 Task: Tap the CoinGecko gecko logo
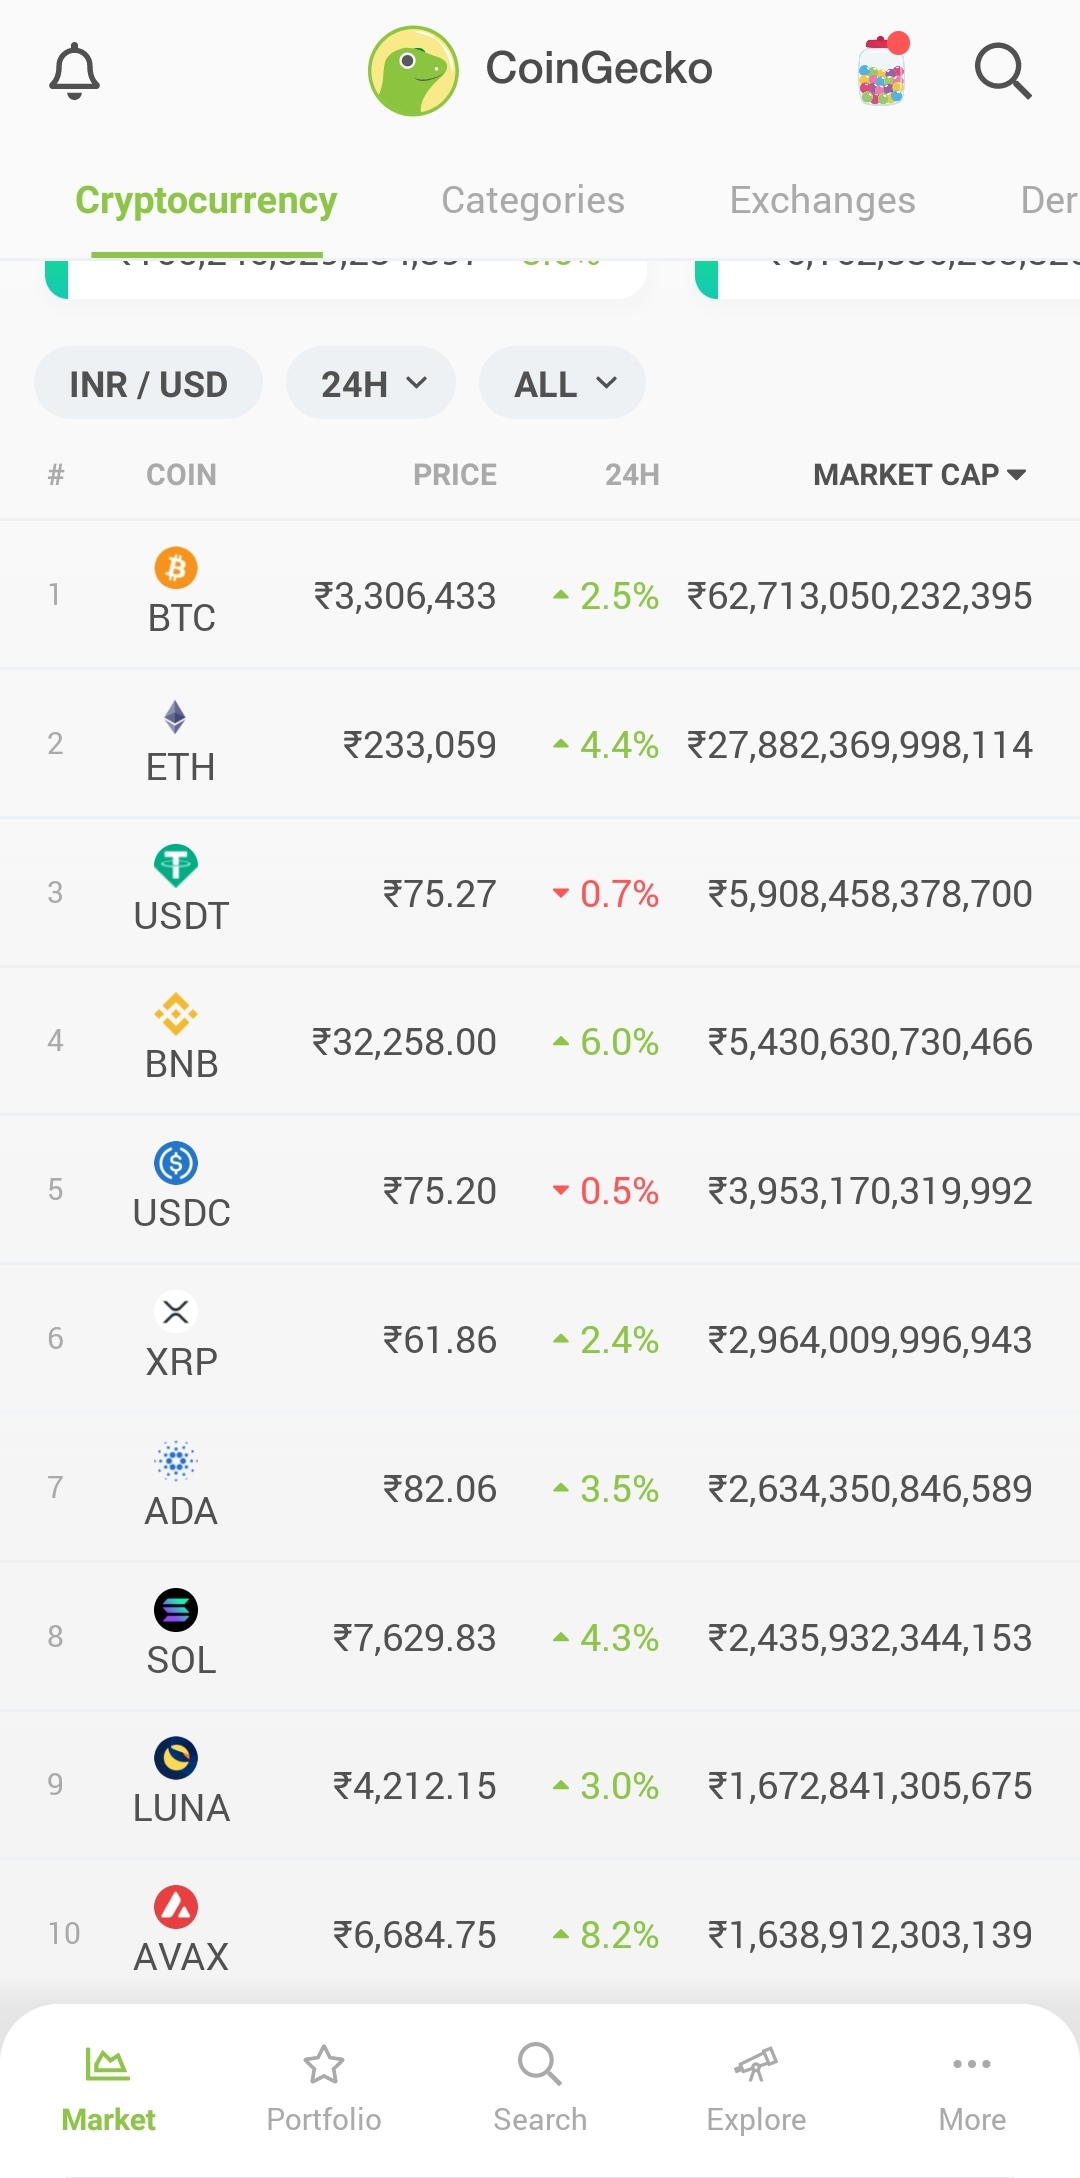(x=413, y=71)
